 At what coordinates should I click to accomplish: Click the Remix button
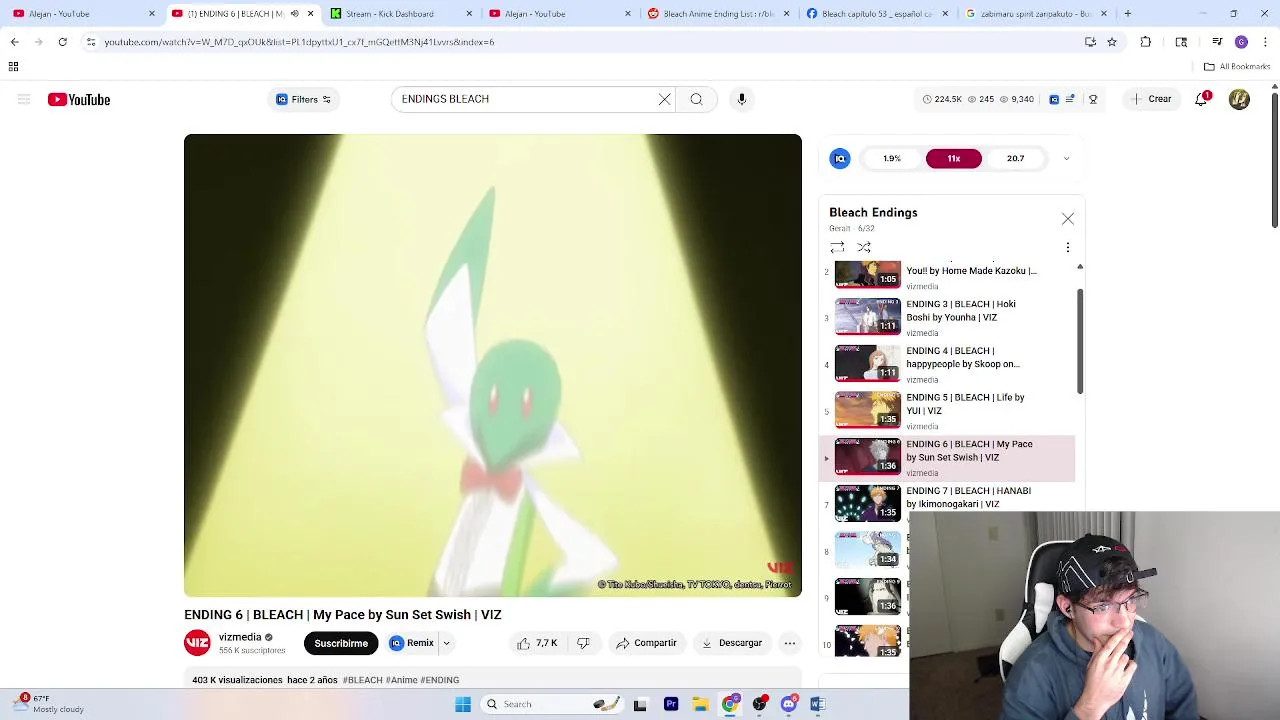(x=413, y=643)
